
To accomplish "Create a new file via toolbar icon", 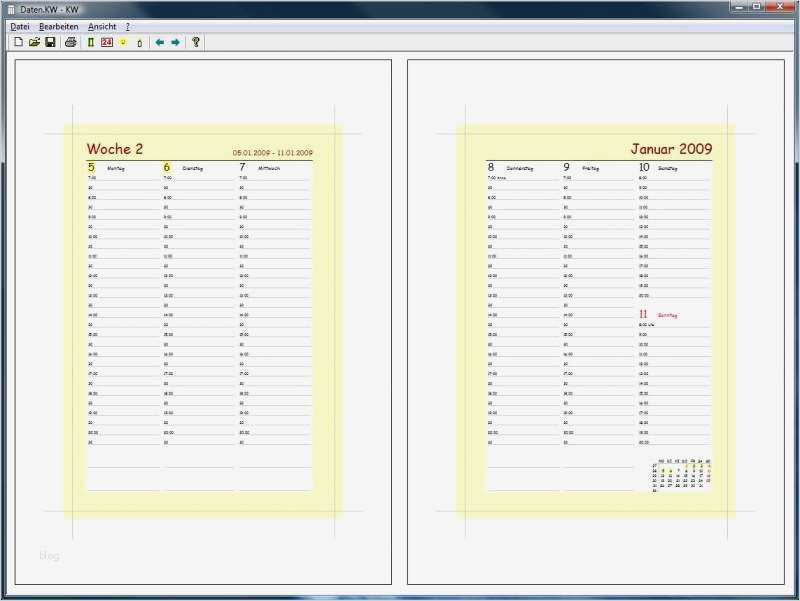I will pos(18,42).
